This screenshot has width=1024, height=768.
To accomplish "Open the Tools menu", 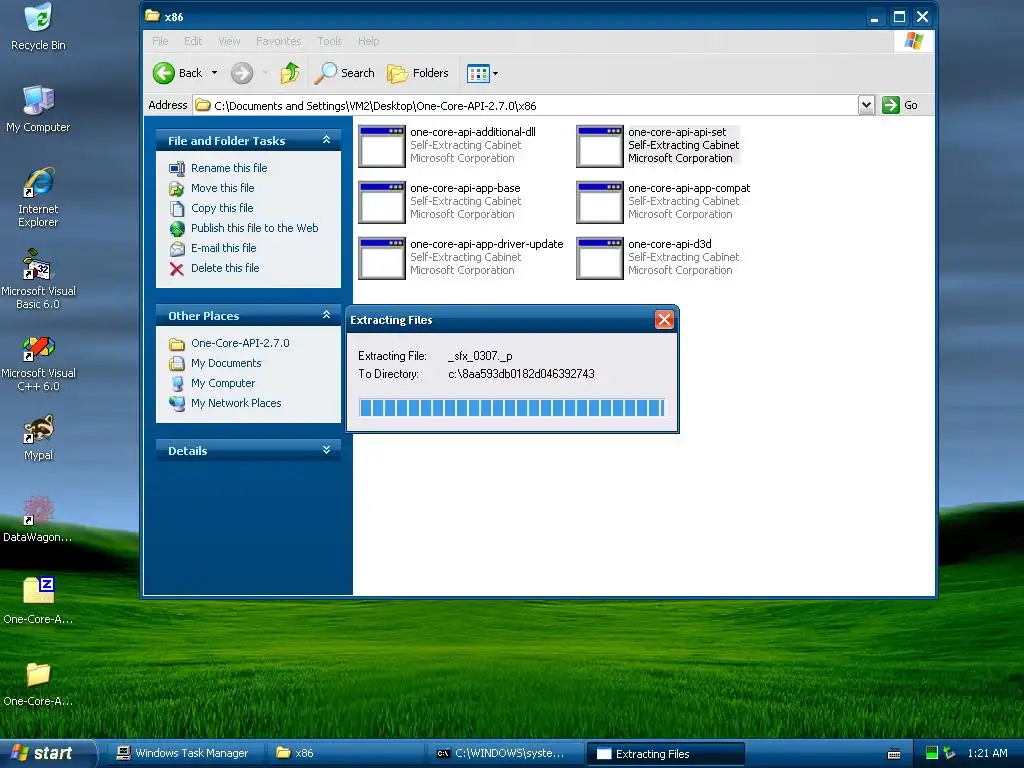I will [330, 41].
